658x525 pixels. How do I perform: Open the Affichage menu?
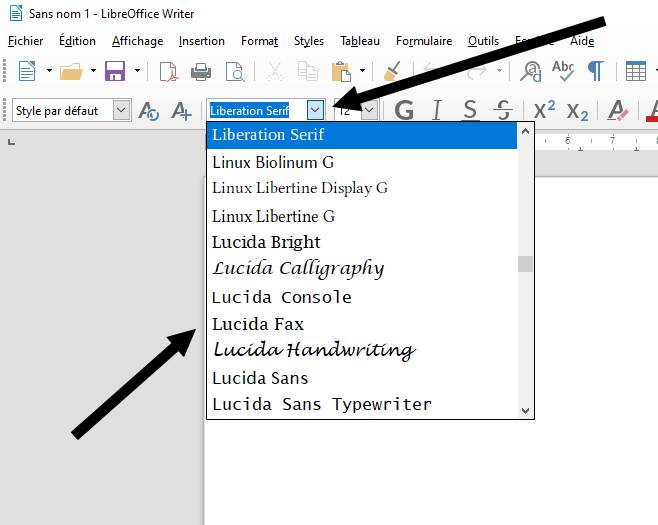pyautogui.click(x=137, y=41)
